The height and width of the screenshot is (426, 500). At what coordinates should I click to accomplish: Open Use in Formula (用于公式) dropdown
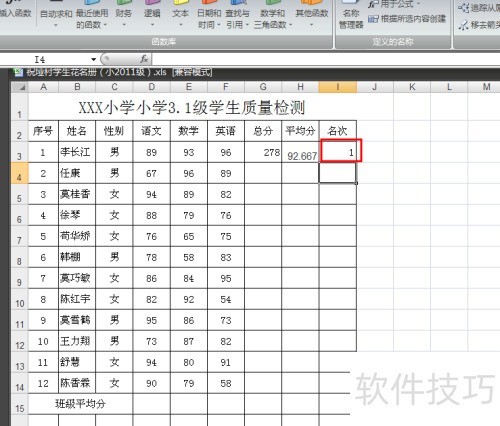[393, 4]
